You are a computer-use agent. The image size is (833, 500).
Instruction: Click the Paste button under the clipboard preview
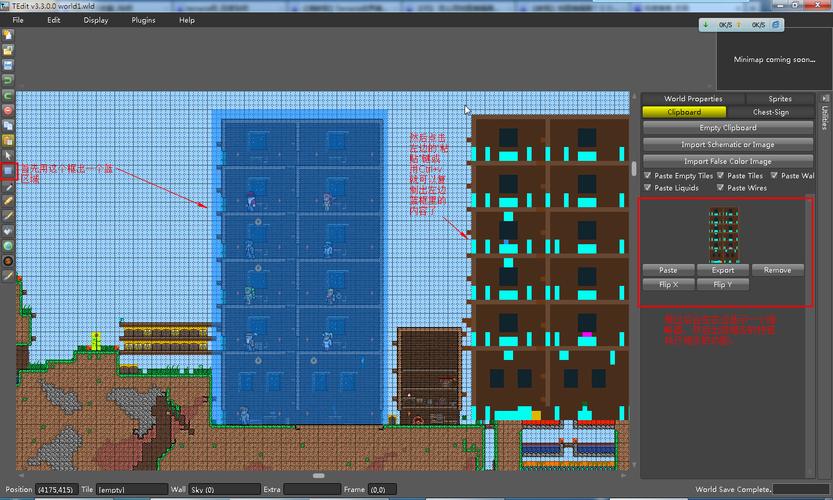pos(668,270)
